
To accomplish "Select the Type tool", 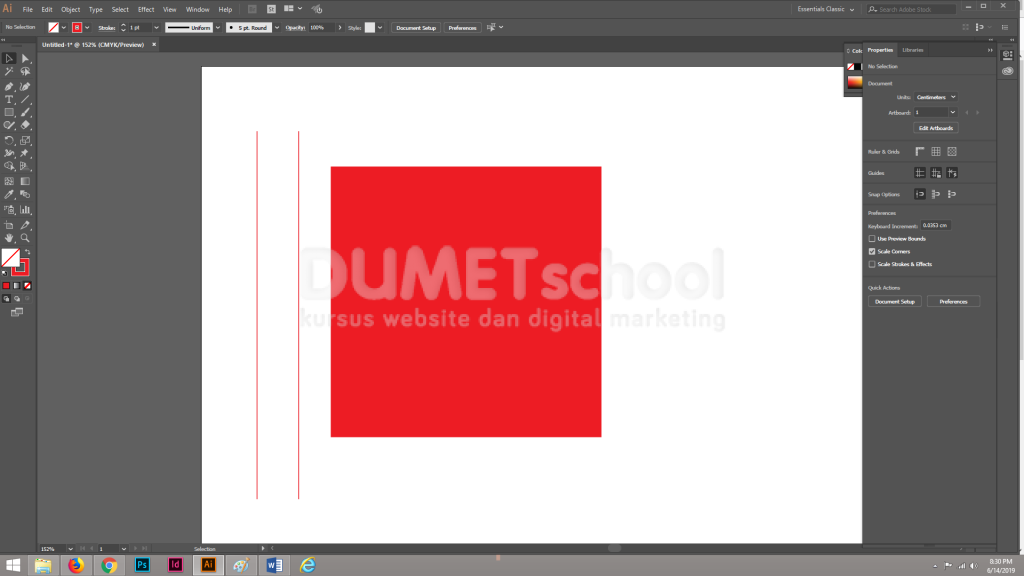I will [9, 100].
